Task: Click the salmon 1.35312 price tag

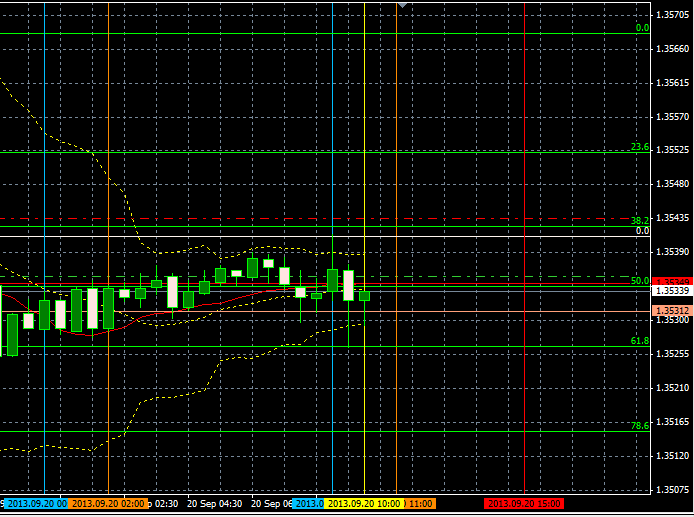Action: pyautogui.click(x=672, y=311)
